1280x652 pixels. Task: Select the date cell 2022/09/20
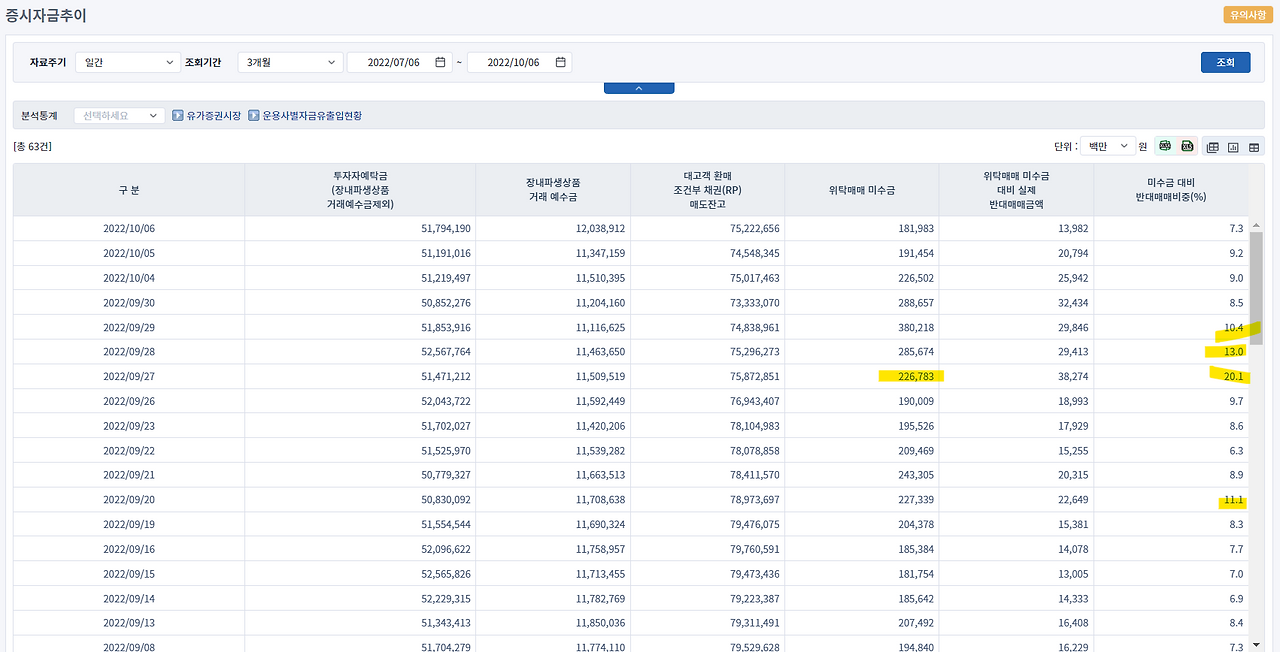[x=129, y=500]
